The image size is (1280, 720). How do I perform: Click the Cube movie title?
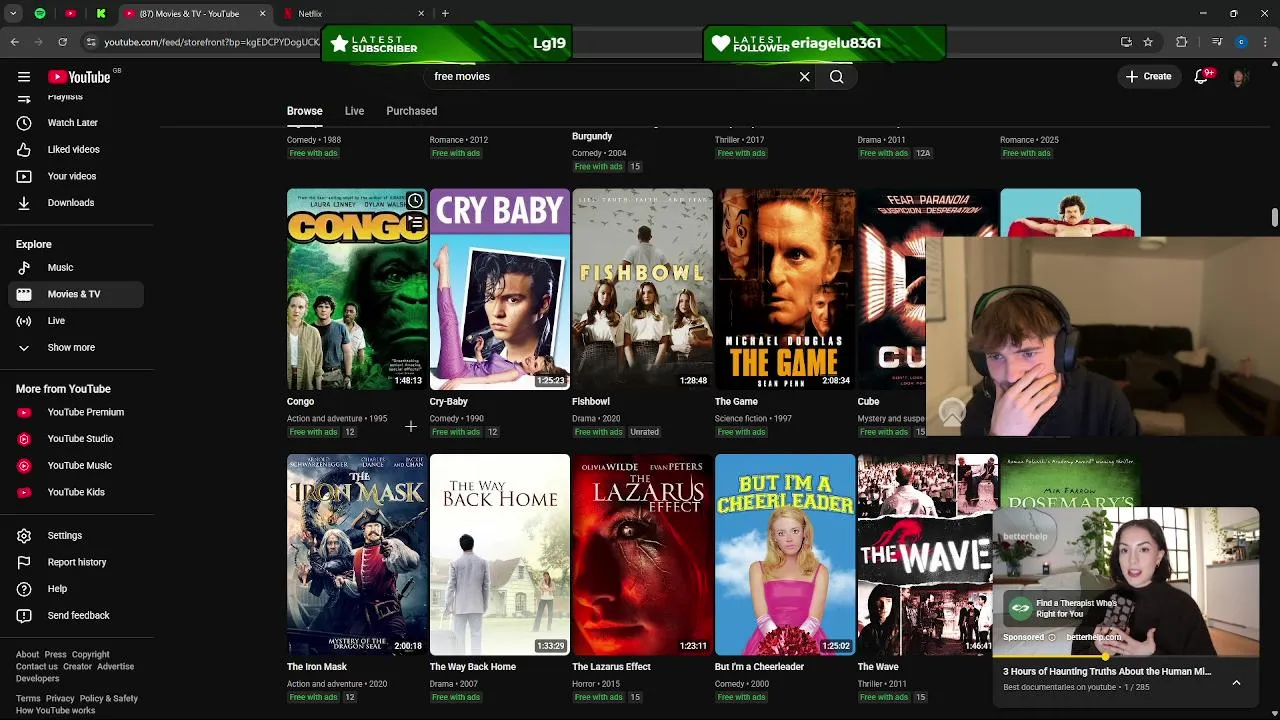(x=868, y=402)
